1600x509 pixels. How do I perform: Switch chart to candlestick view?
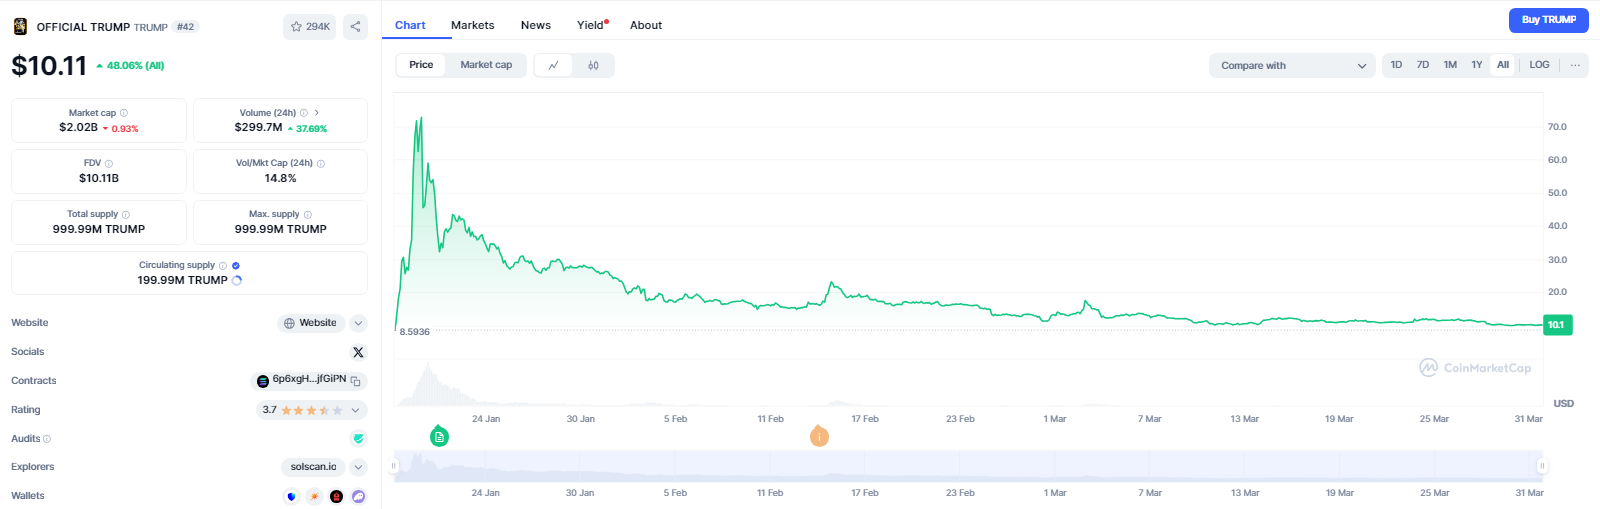pos(593,66)
